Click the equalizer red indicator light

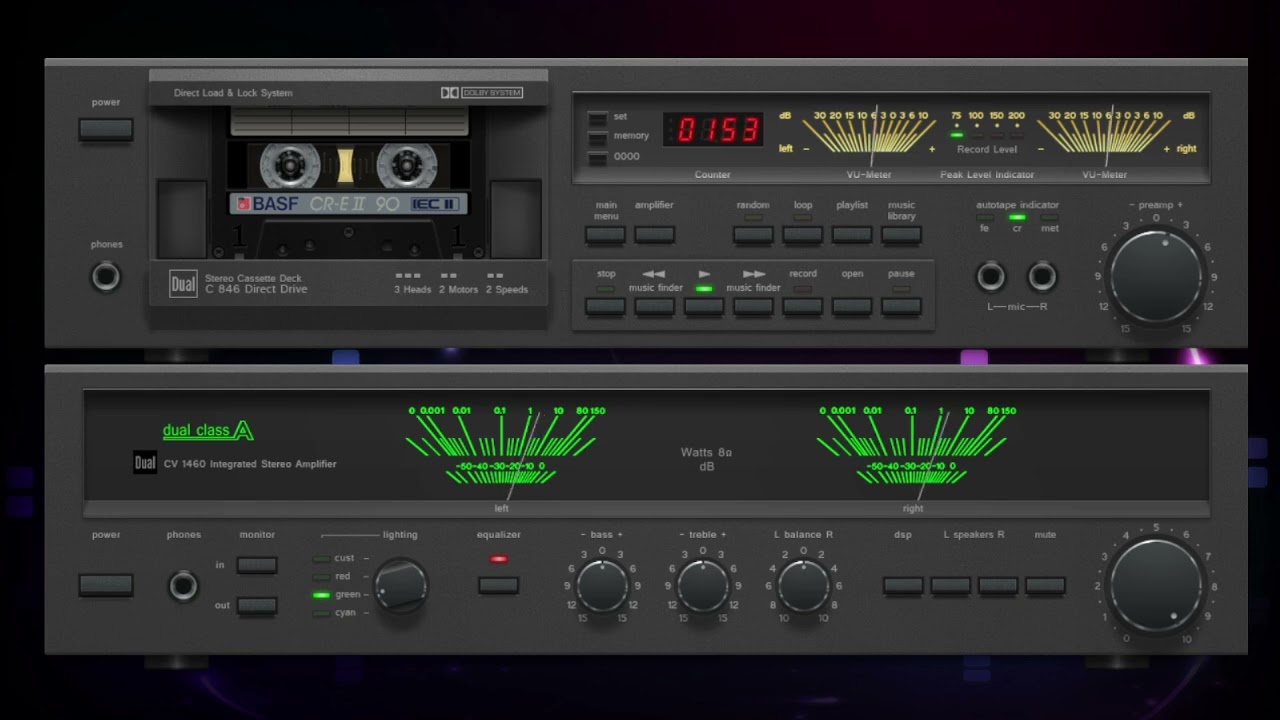499,559
